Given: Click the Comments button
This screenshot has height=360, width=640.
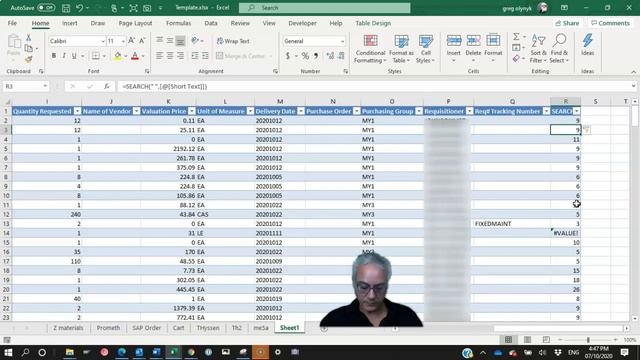Looking at the screenshot, I should point(610,23).
